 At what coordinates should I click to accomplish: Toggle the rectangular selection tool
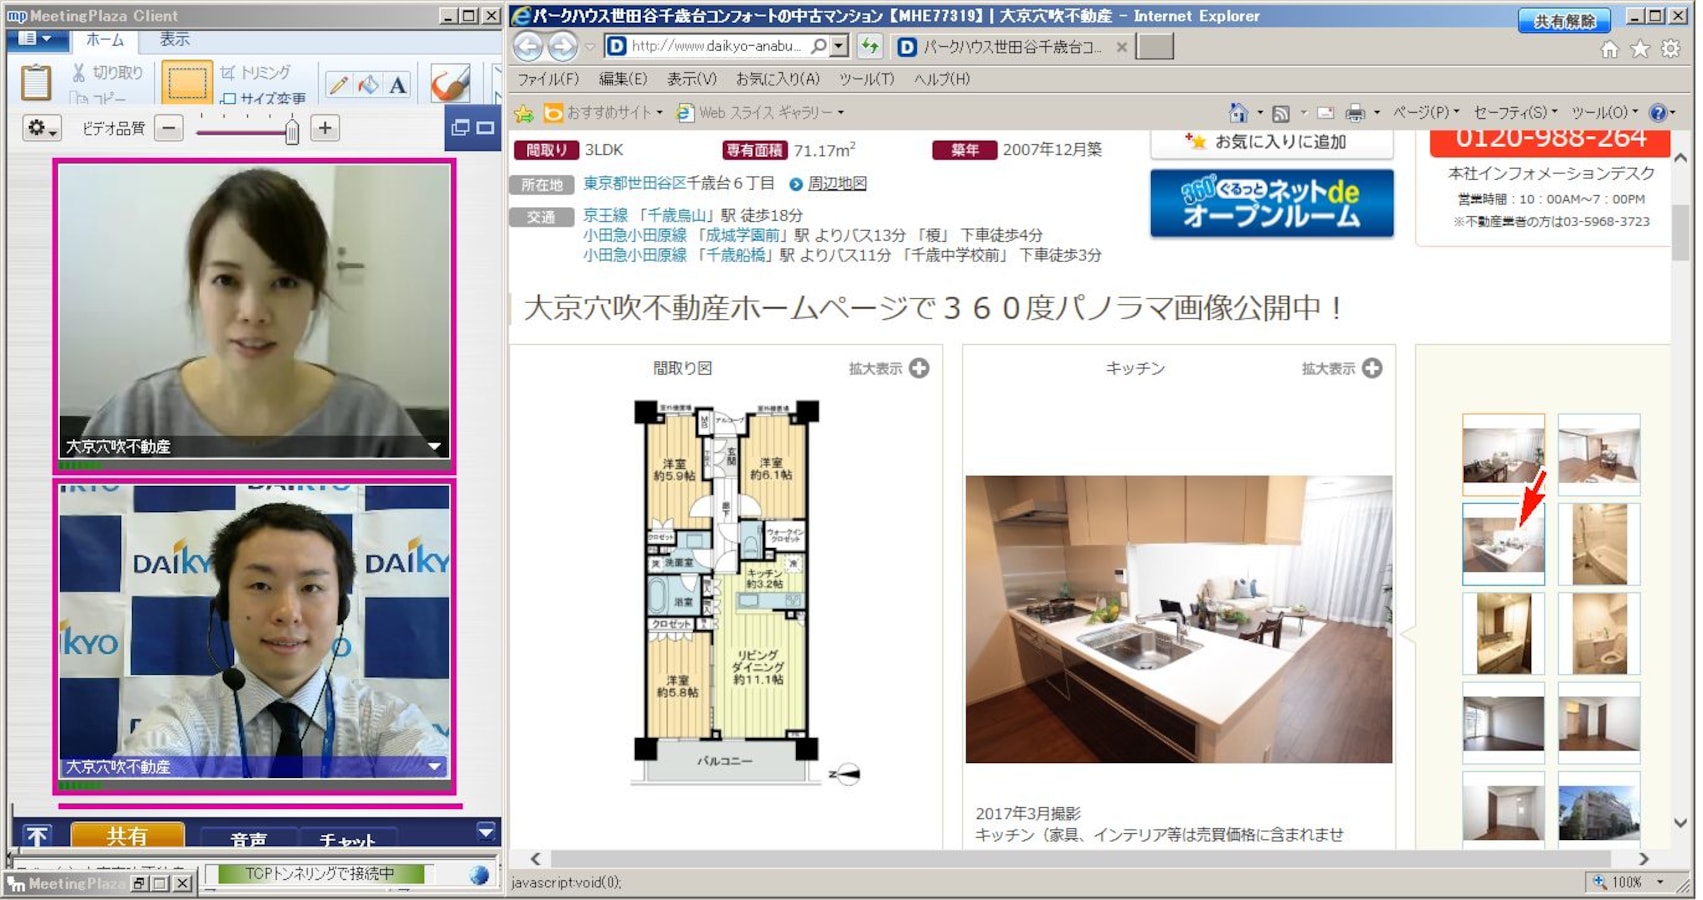pyautogui.click(x=186, y=82)
